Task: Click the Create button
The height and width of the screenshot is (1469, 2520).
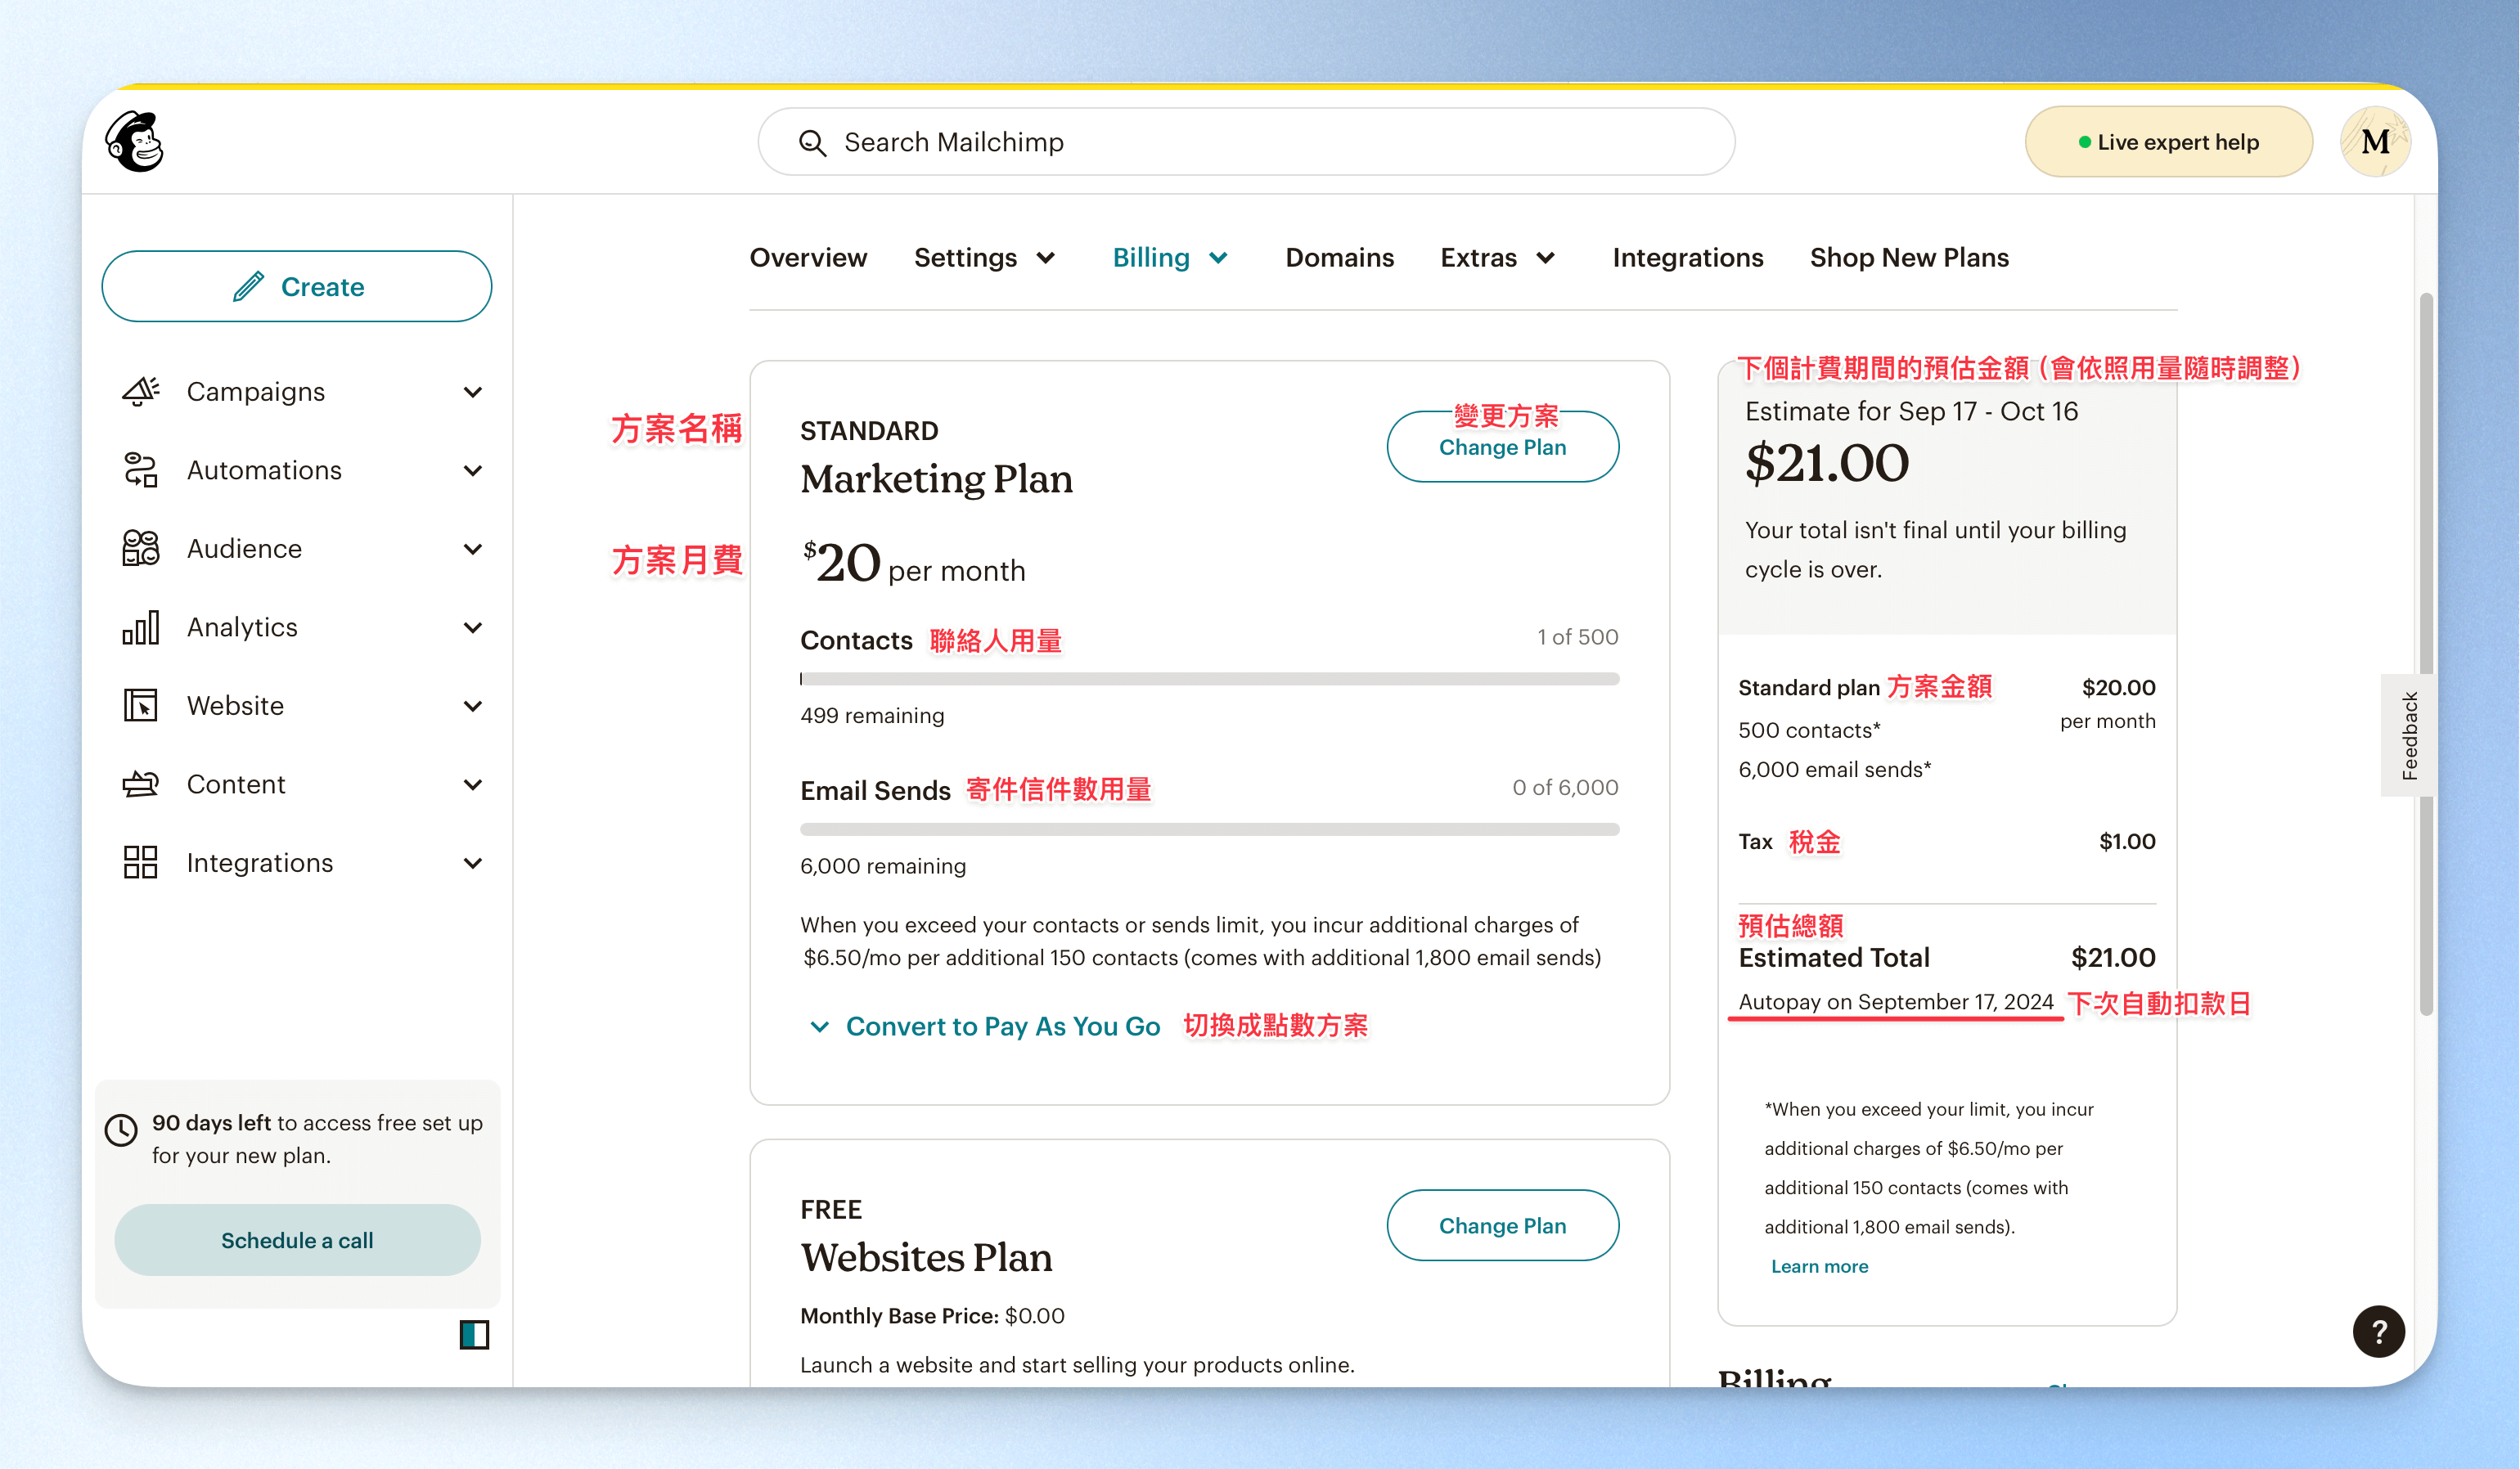Action: (297, 286)
